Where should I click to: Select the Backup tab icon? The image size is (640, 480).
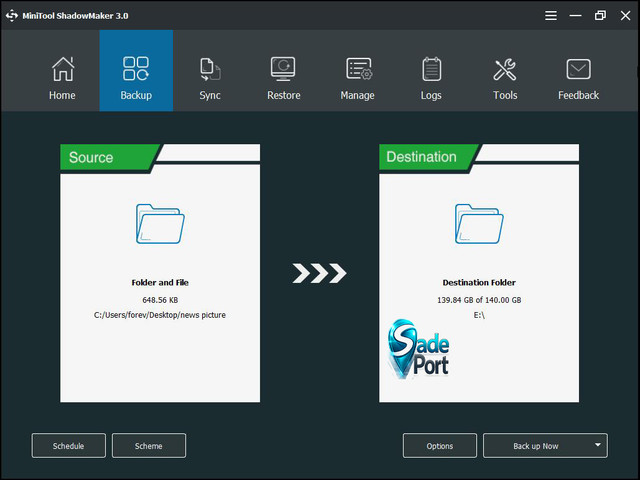click(136, 69)
